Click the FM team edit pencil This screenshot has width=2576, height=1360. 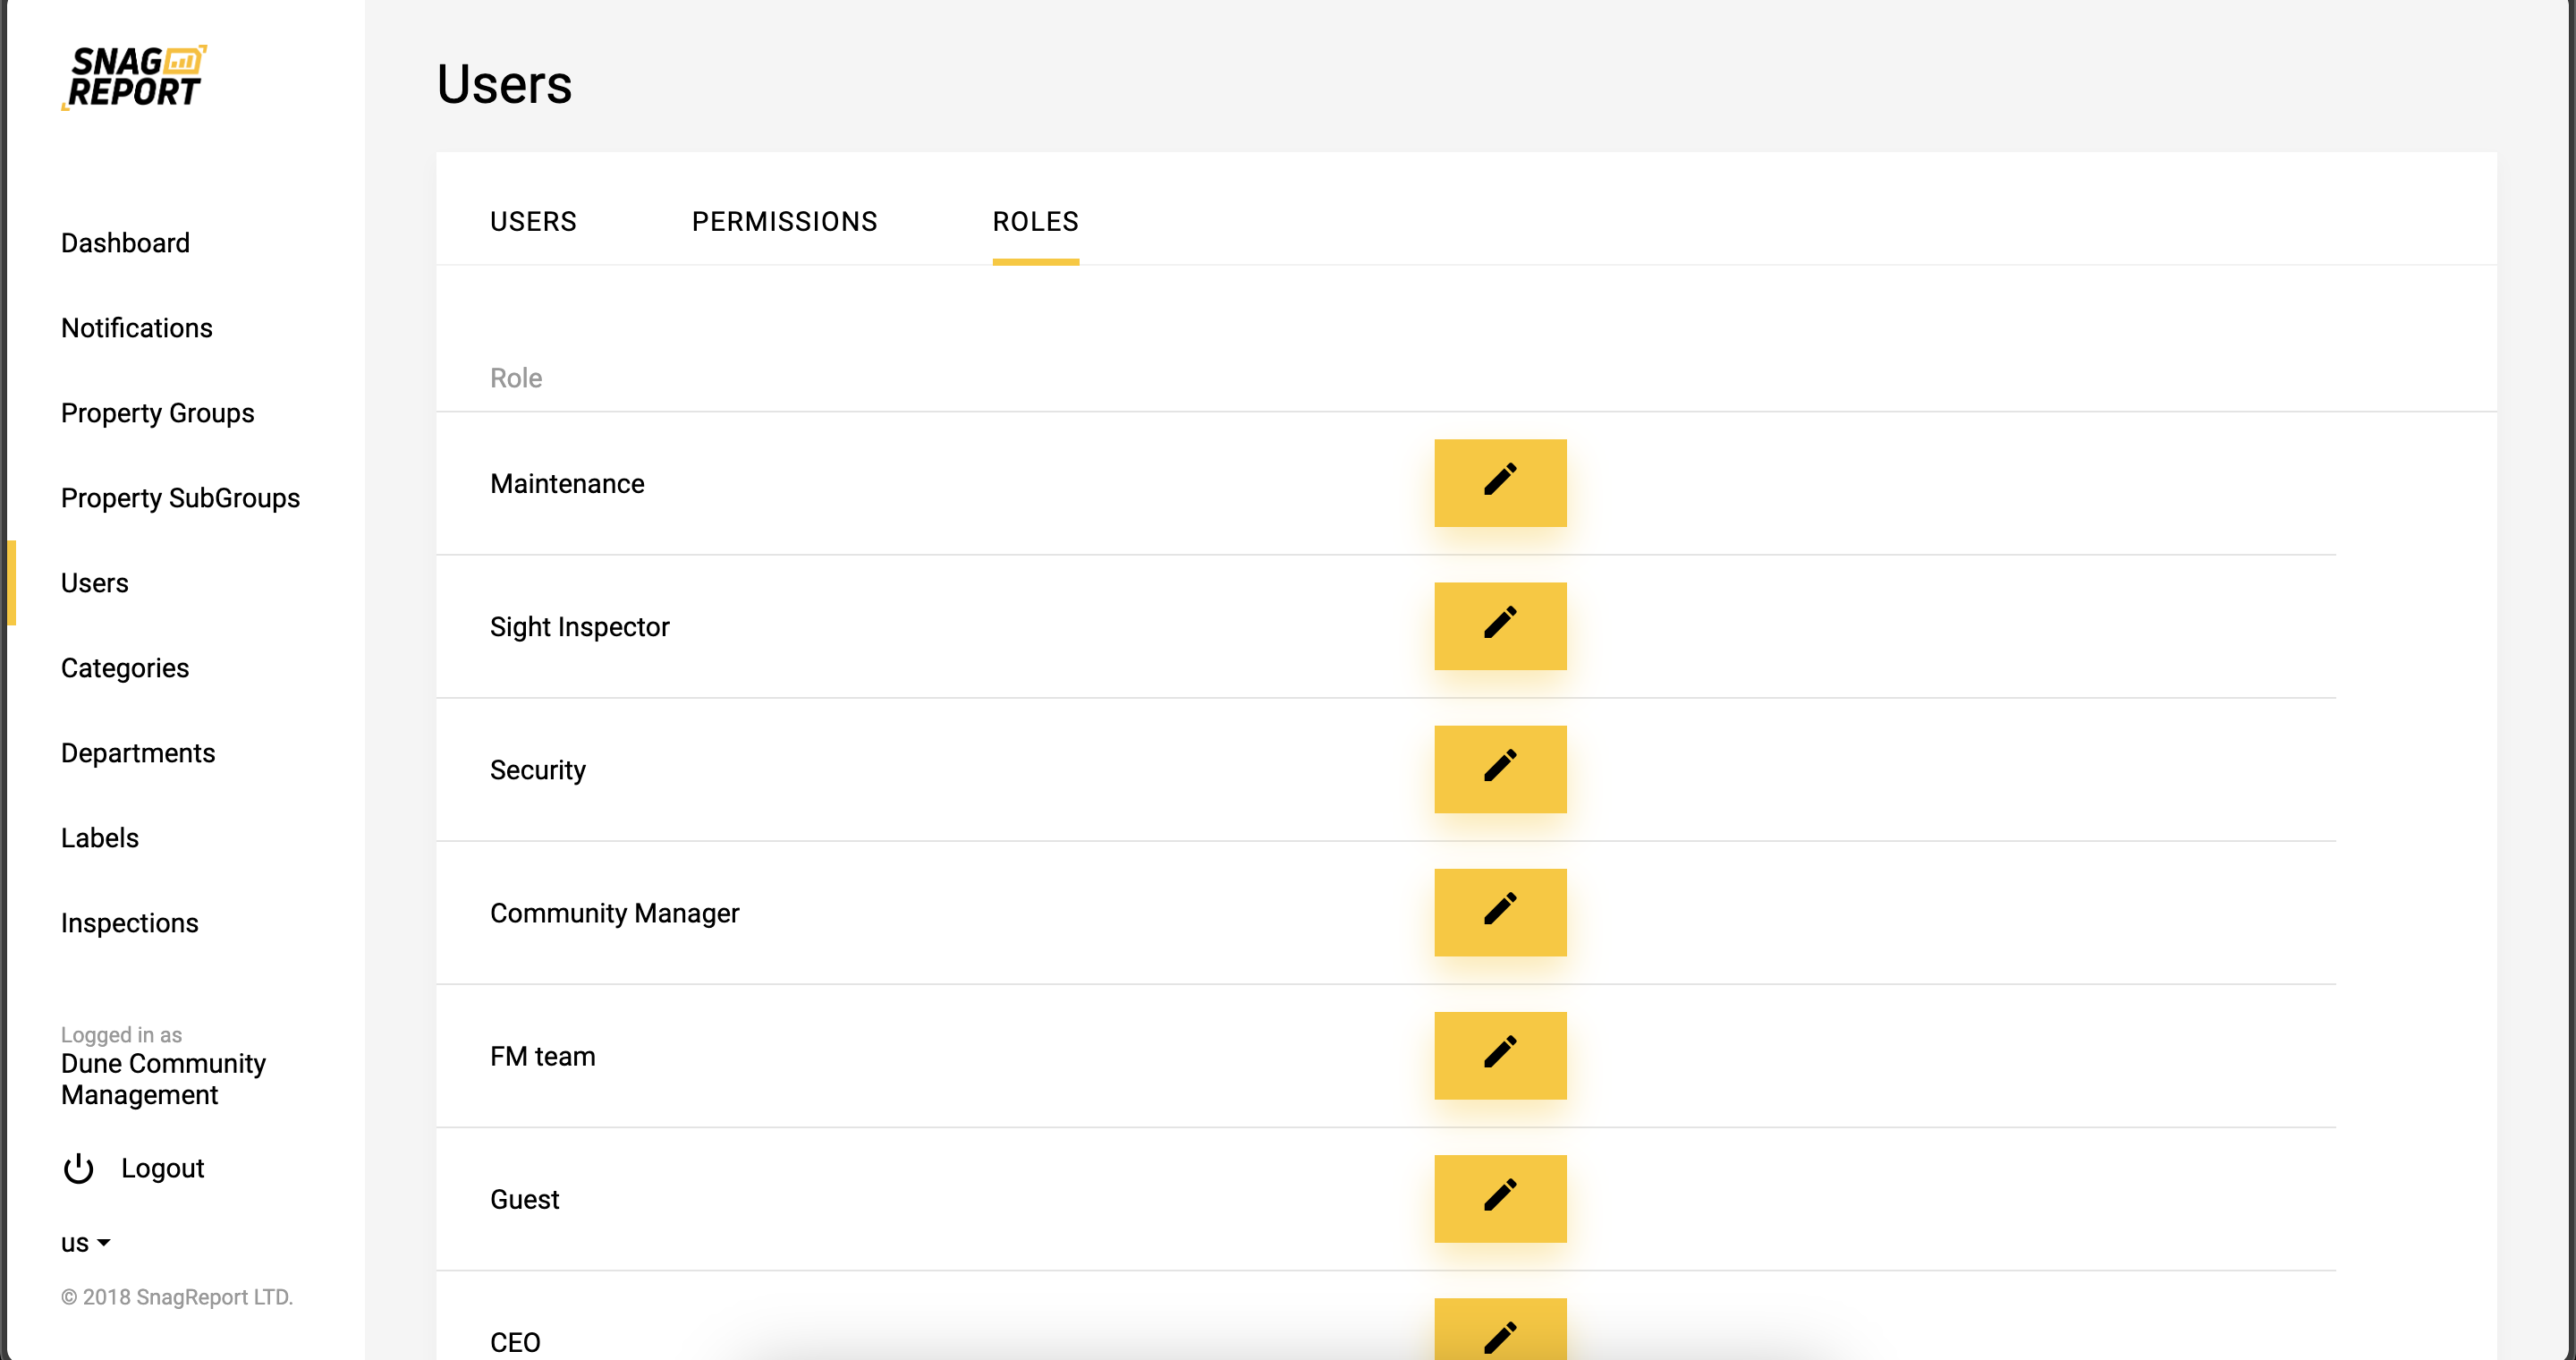click(x=1499, y=1055)
